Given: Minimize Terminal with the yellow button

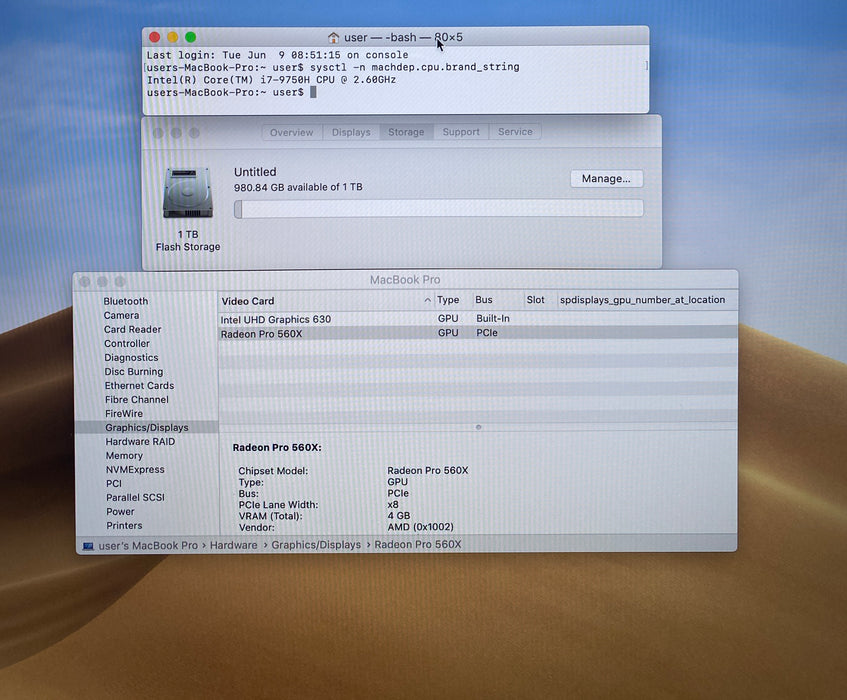Looking at the screenshot, I should pos(172,37).
